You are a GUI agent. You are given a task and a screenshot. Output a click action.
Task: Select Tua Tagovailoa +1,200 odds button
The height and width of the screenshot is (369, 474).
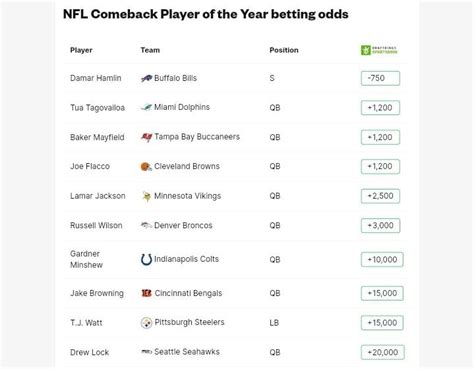tap(380, 108)
